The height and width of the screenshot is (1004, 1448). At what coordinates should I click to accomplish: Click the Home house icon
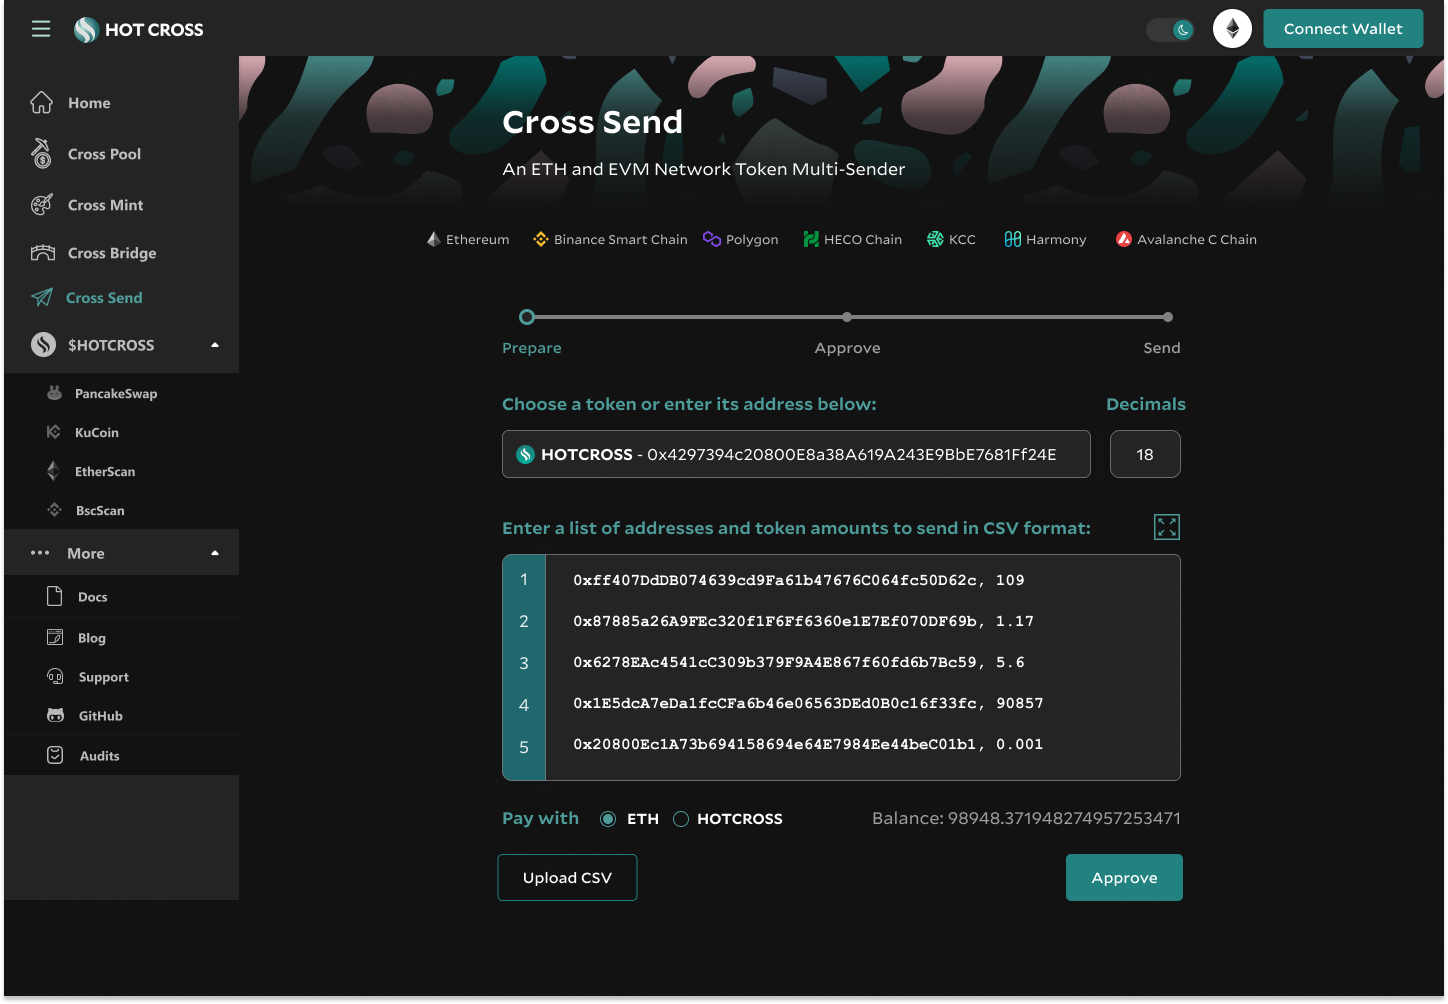[42, 102]
